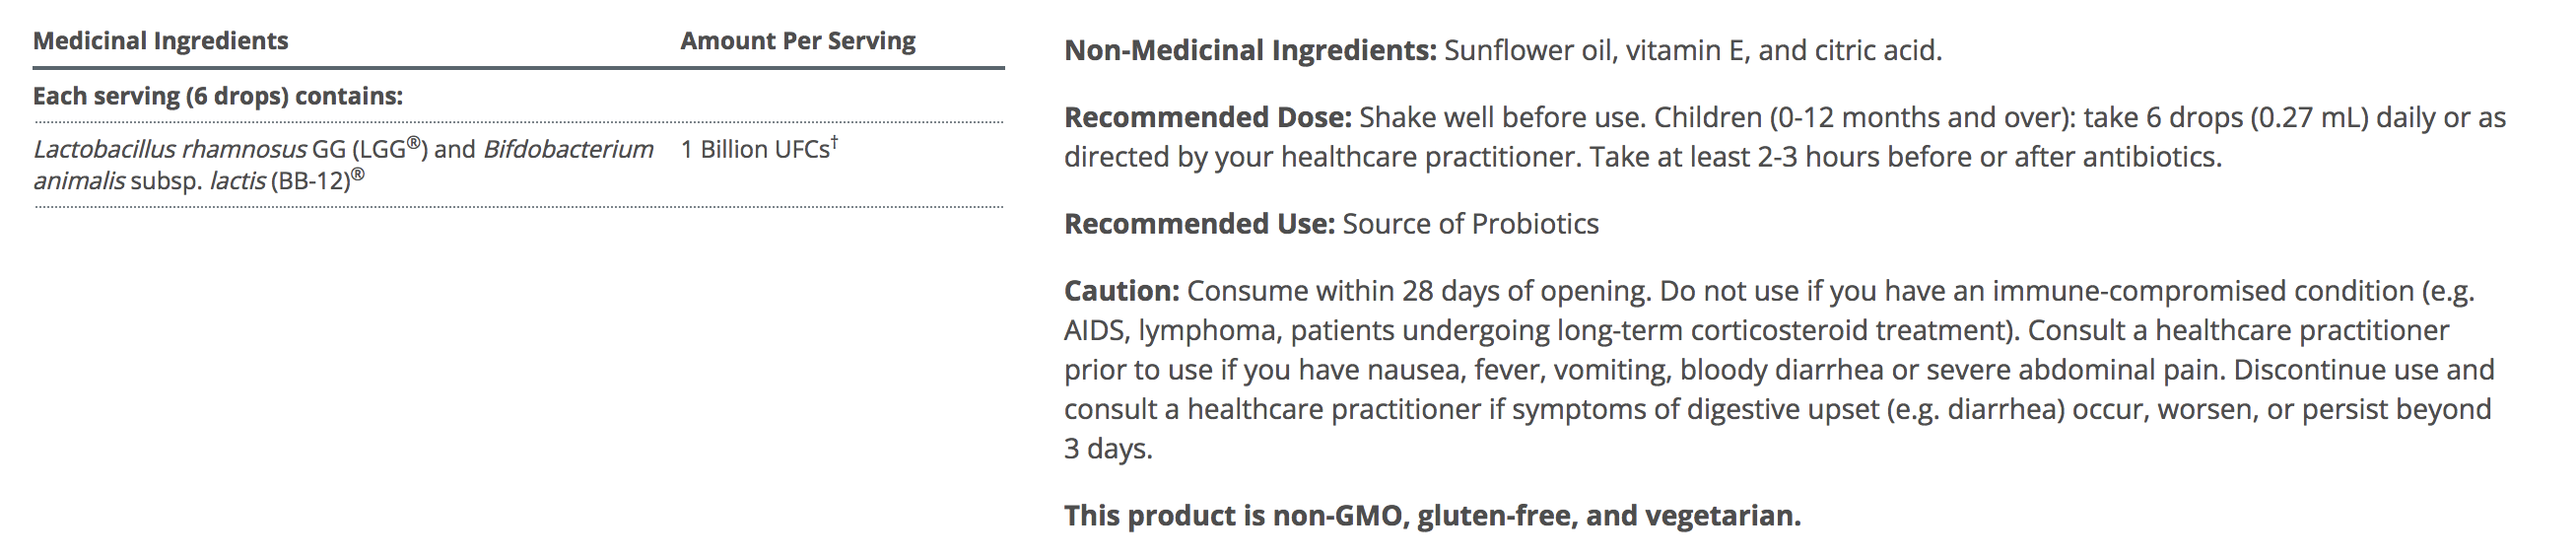Click the 'Source of Probiotics' text

1470,224
